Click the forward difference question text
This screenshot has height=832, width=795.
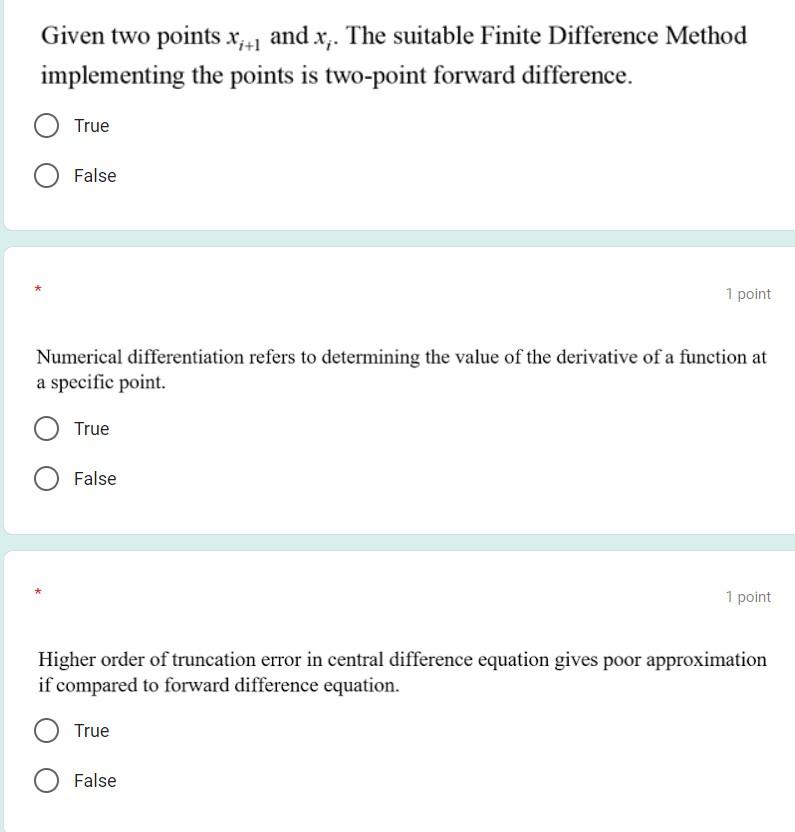390,55
